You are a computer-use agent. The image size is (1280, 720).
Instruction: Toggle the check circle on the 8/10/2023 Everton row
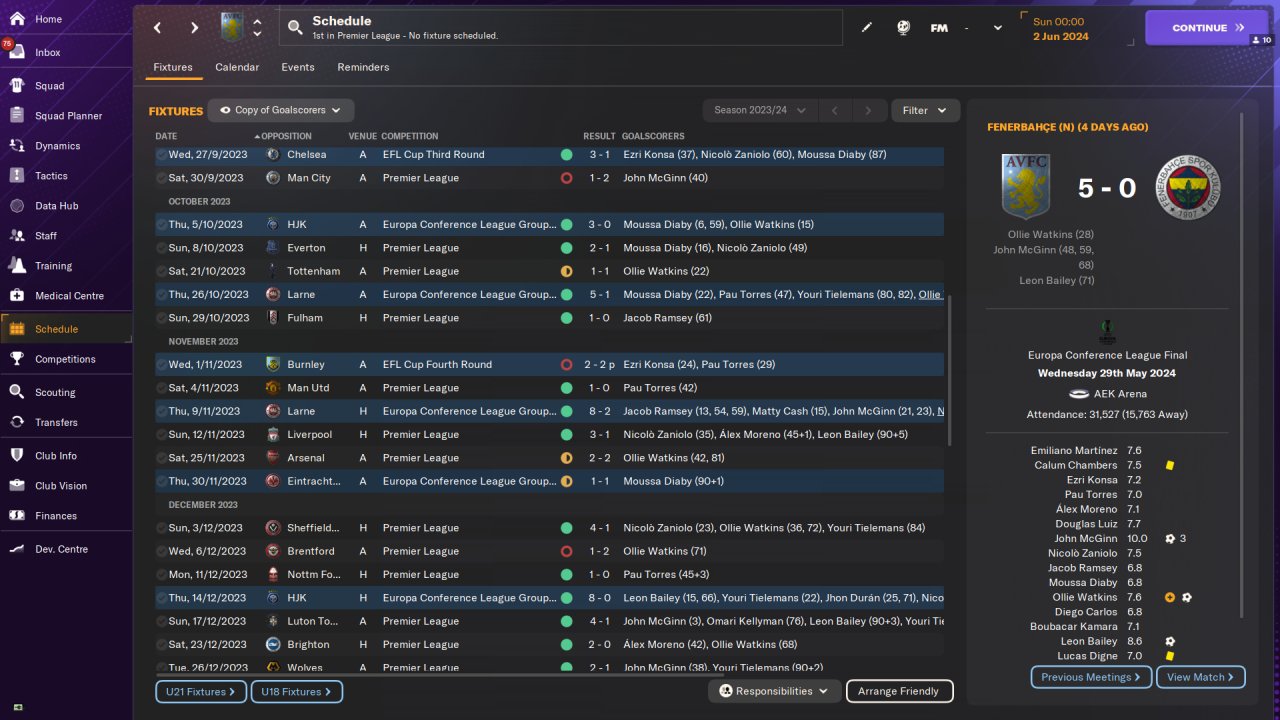tap(162, 248)
